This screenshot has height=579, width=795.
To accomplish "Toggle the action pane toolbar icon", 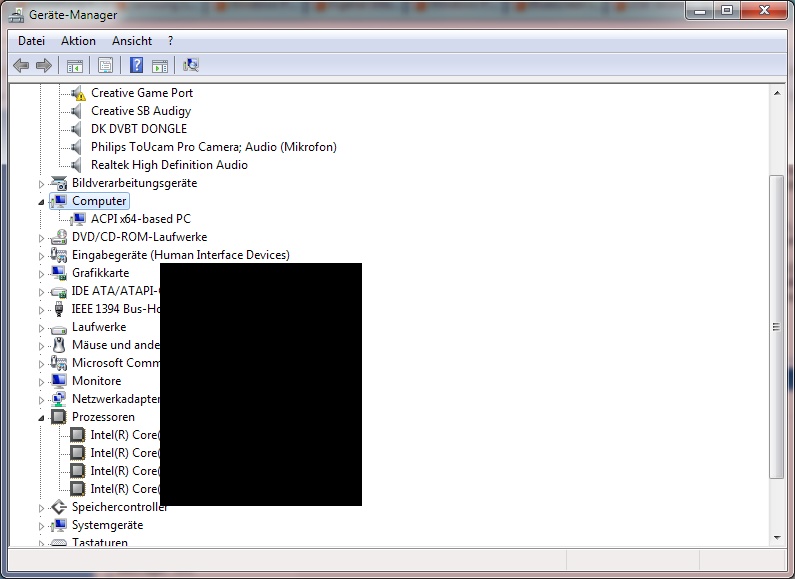I will point(160,65).
